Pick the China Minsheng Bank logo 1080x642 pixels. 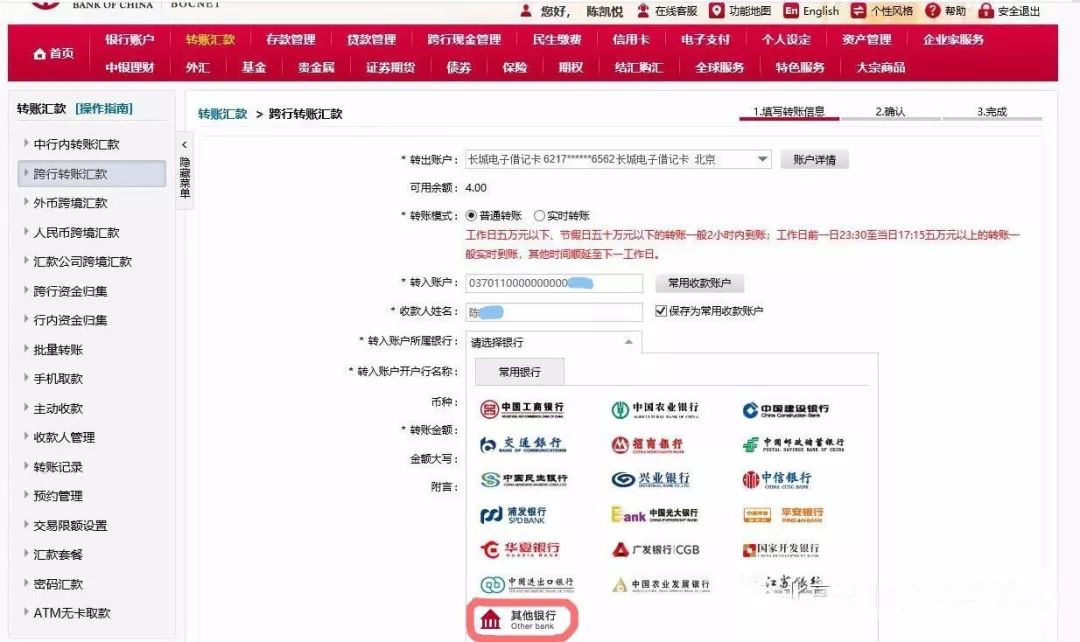(x=524, y=479)
